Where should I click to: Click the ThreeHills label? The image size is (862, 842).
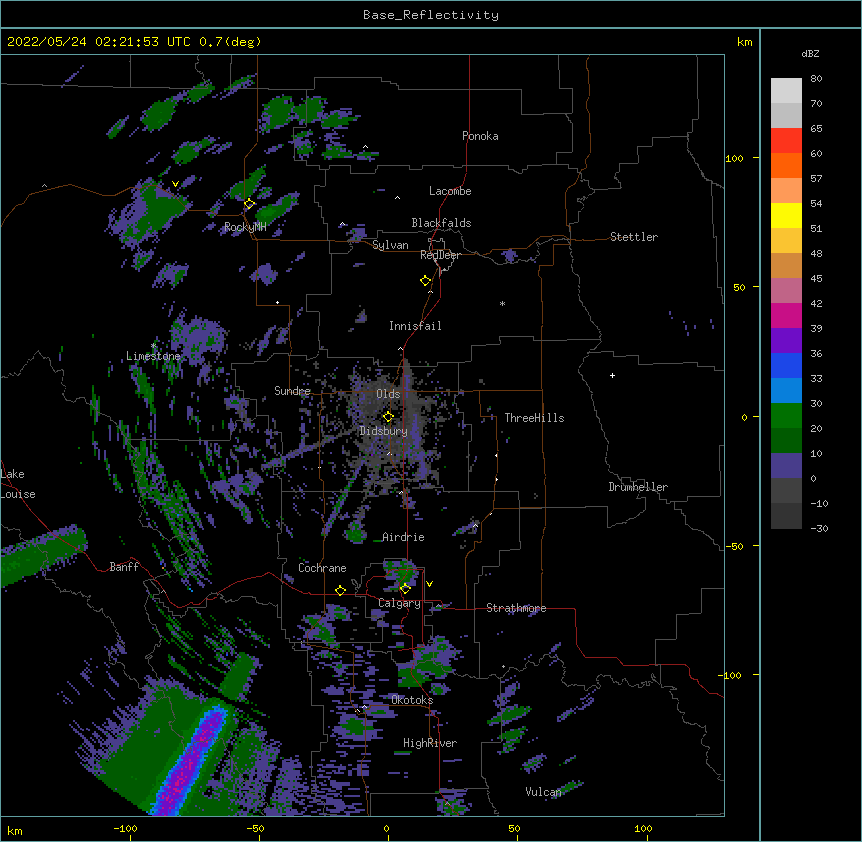point(534,418)
